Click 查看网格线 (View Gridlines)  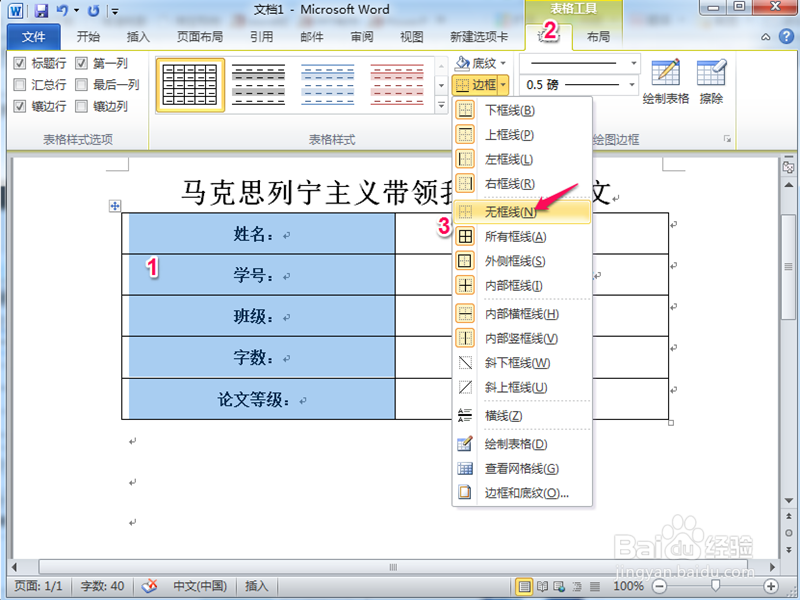coord(520,468)
